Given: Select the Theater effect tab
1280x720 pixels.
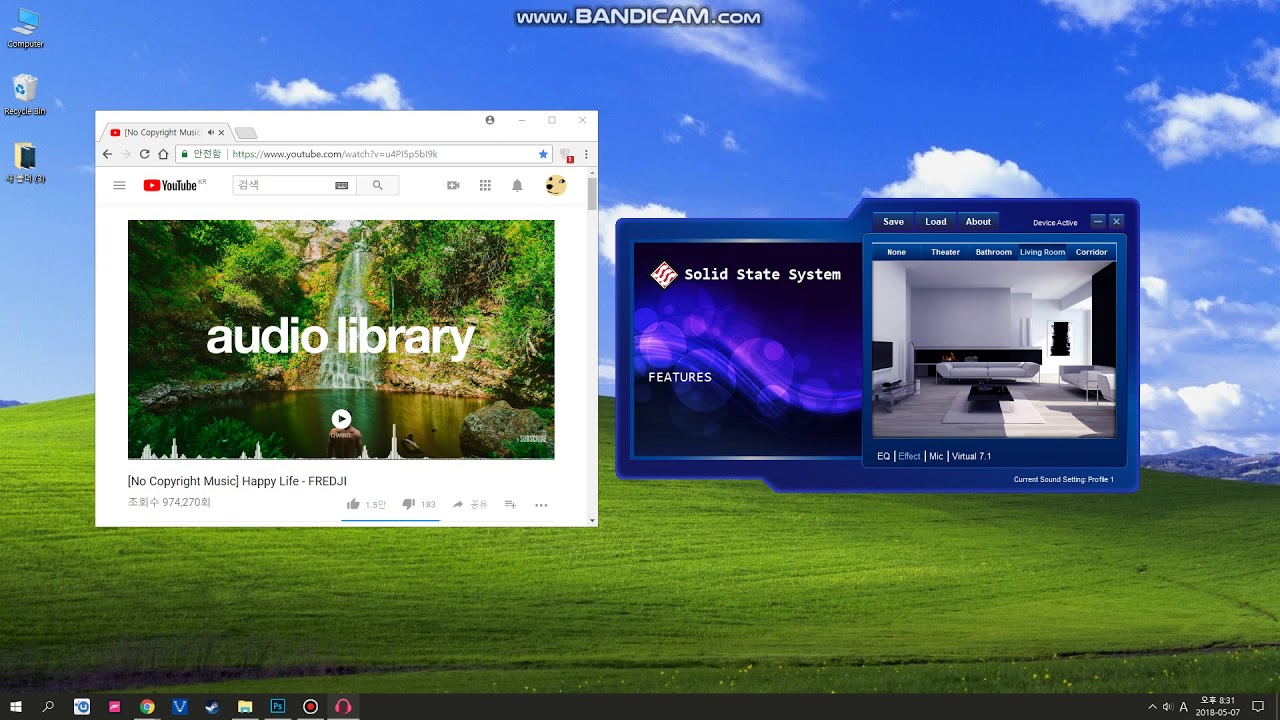Looking at the screenshot, I should 945,252.
